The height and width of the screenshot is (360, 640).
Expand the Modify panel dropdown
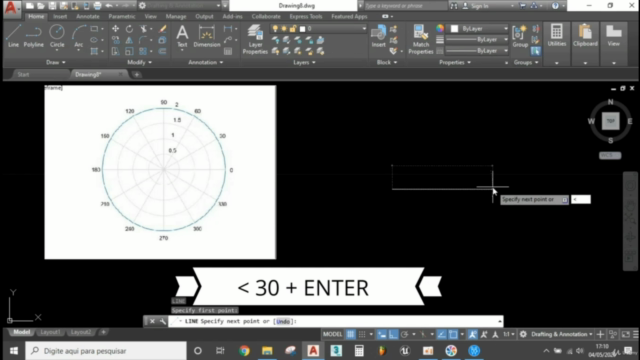(139, 62)
